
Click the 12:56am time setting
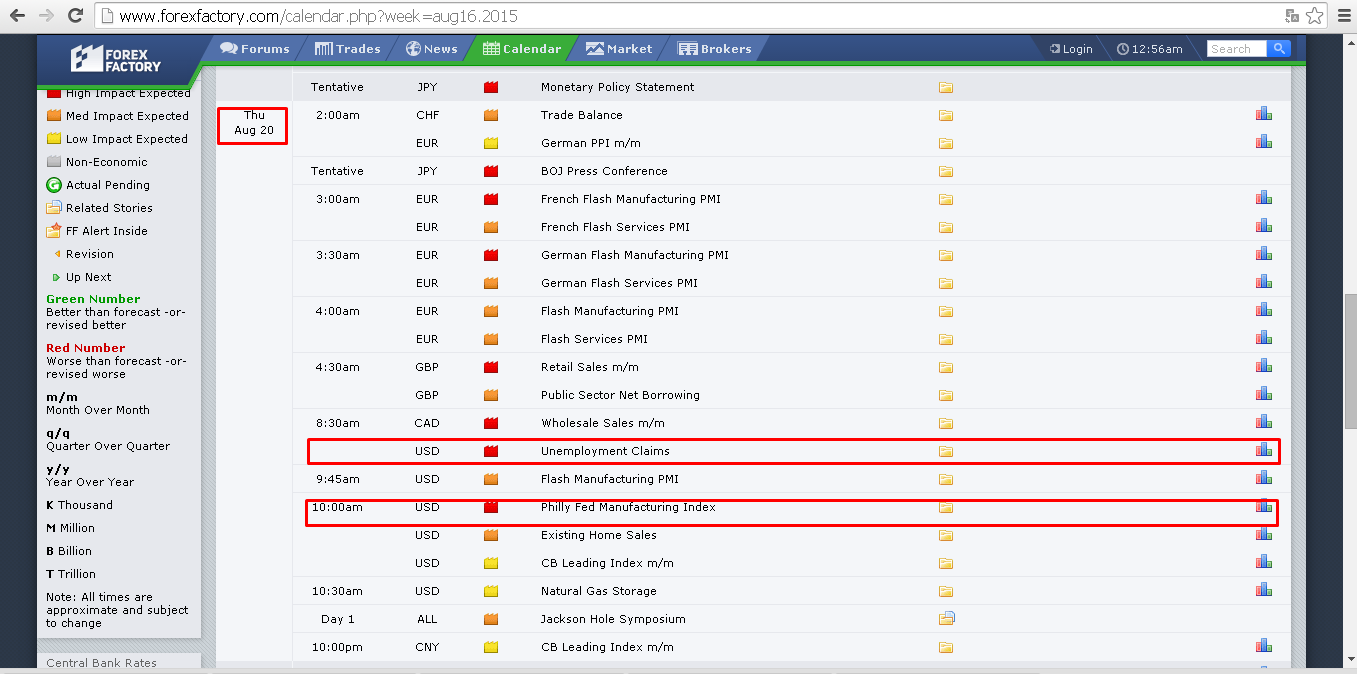point(1150,49)
